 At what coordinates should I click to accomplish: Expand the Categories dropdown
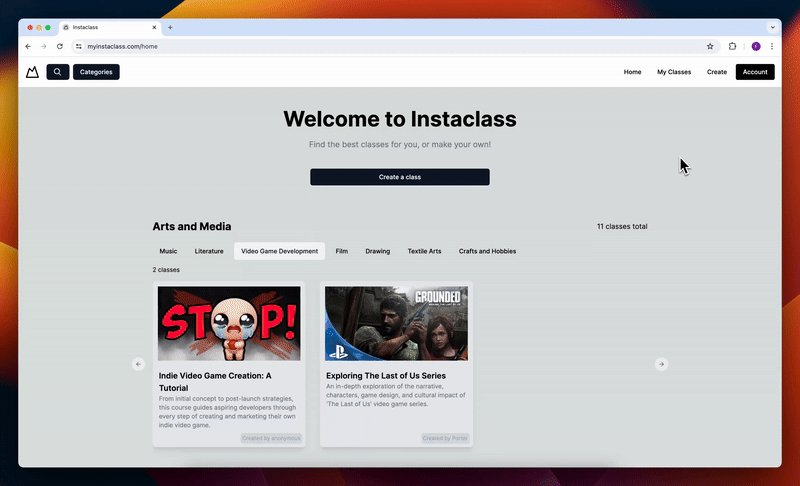pos(96,72)
